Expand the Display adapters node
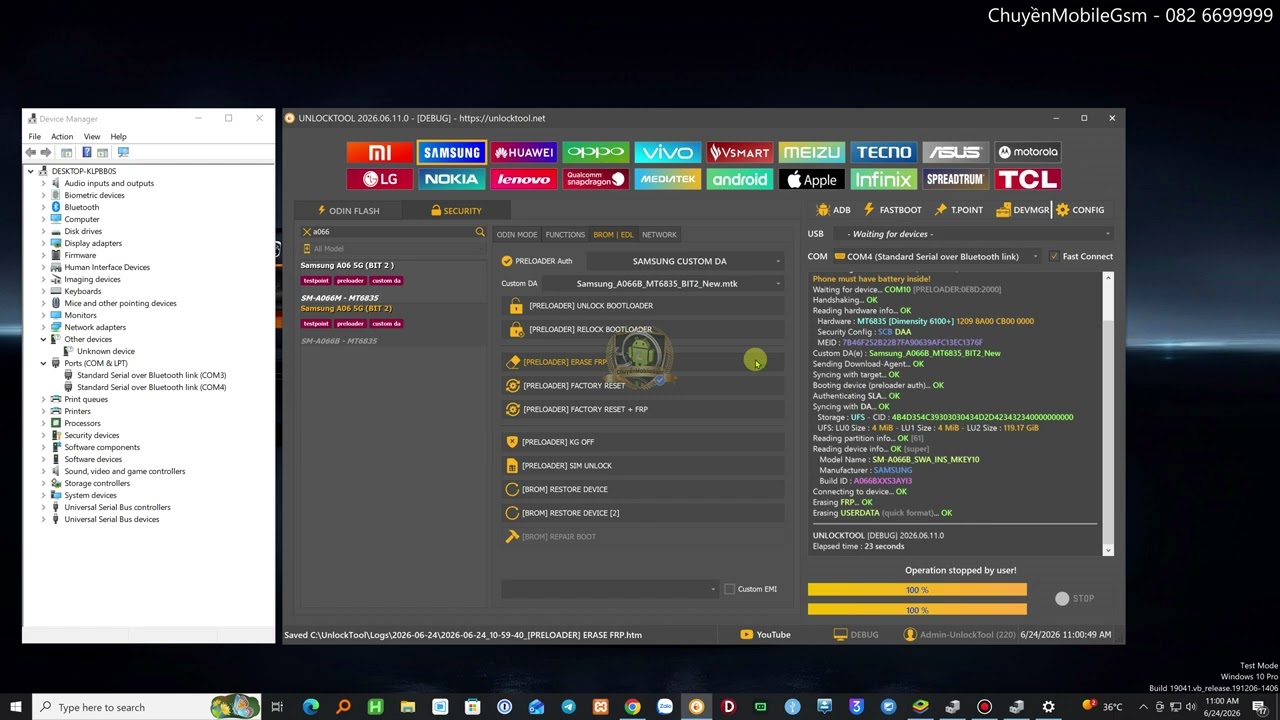Screen dimensions: 1280x720 point(44,243)
